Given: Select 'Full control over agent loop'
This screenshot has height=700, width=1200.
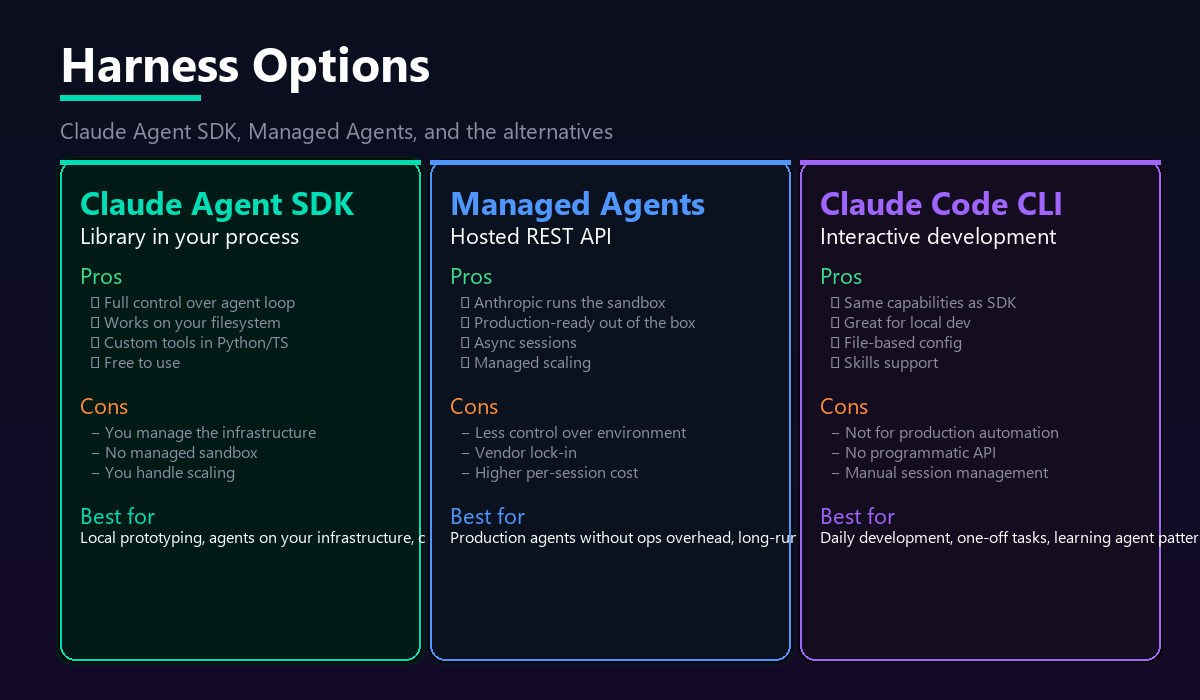Looking at the screenshot, I should (x=193, y=303).
